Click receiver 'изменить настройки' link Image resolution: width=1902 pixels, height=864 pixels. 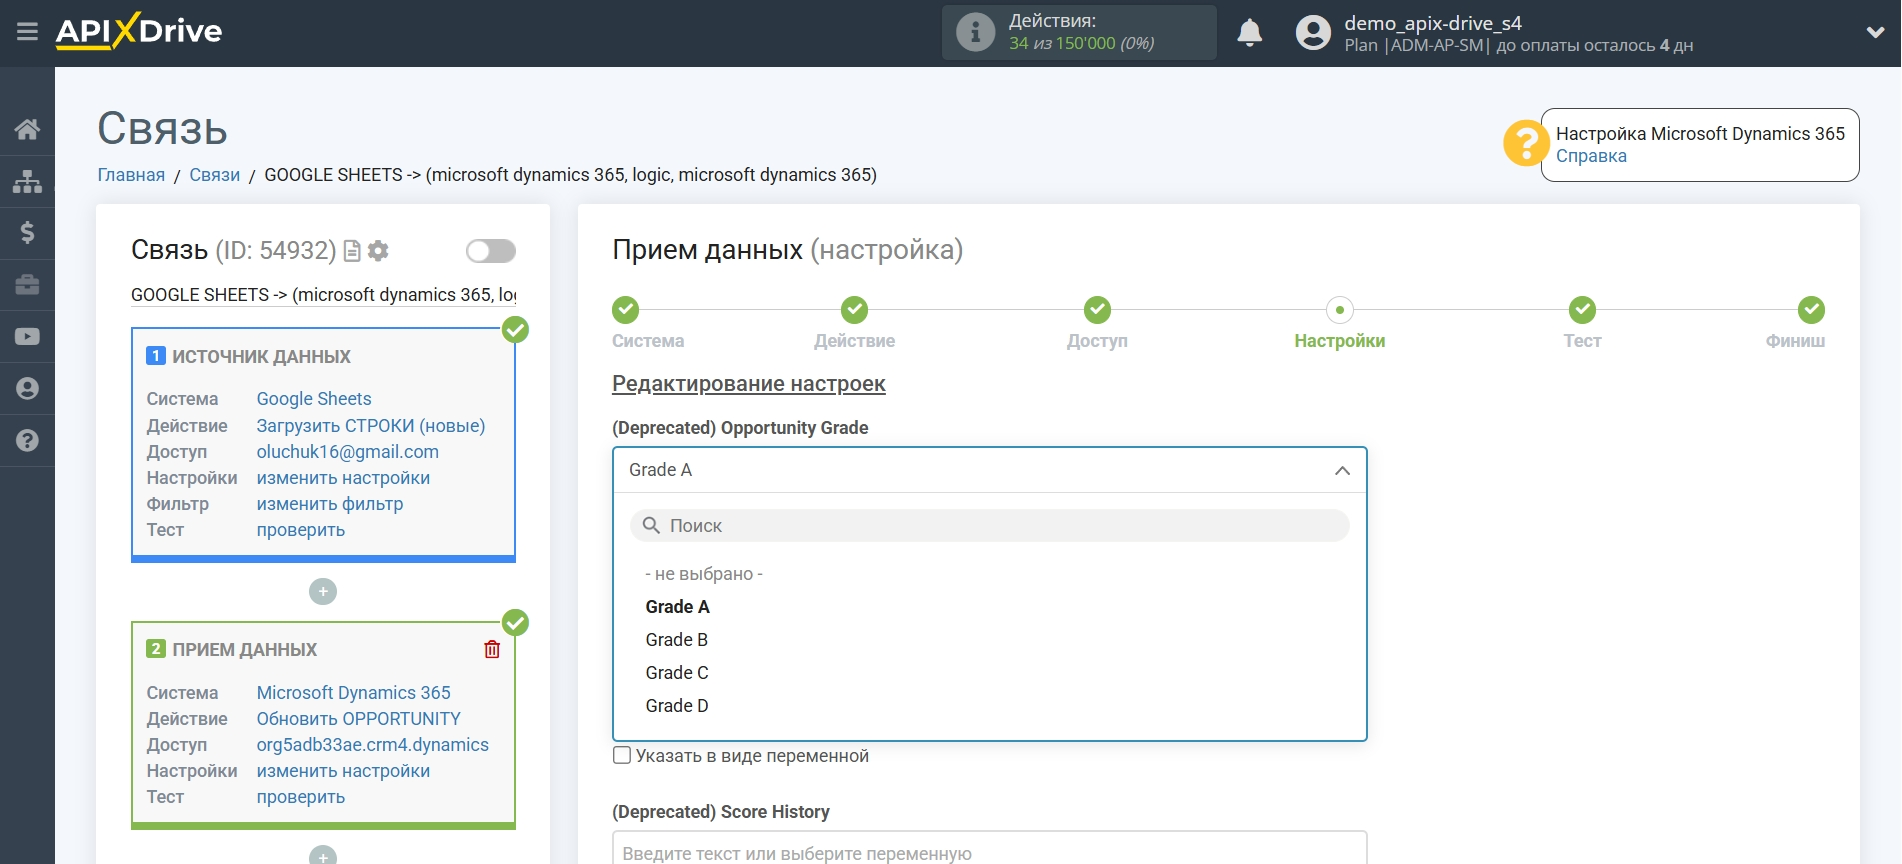[x=343, y=771]
